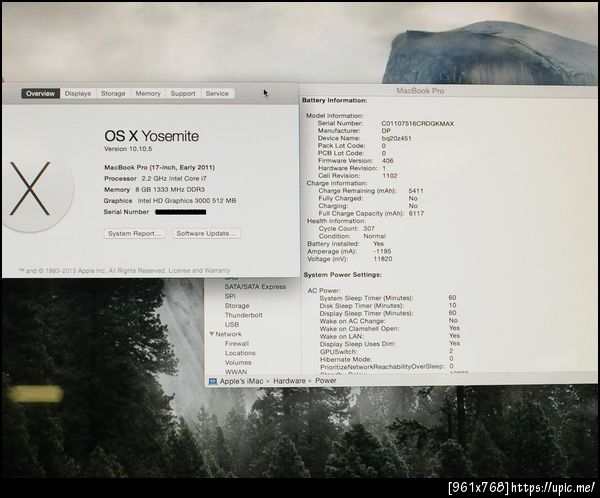Click the OS X Yosemite title
The height and width of the screenshot is (498, 600).
152,136
